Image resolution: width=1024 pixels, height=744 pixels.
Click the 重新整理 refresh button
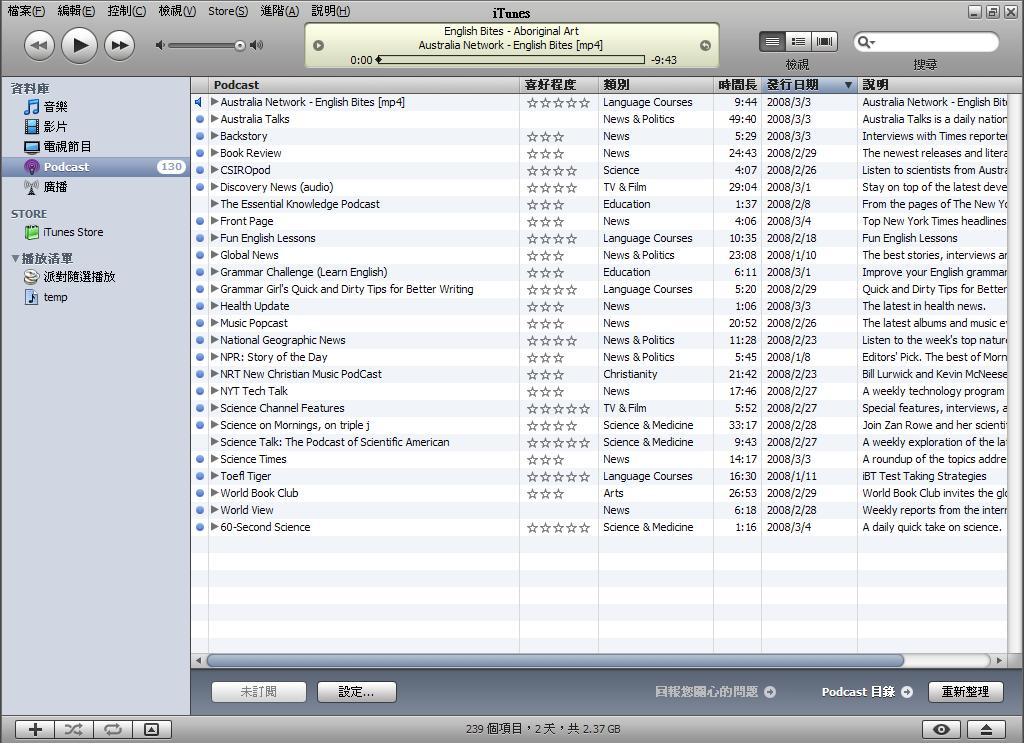pyautogui.click(x=965, y=692)
